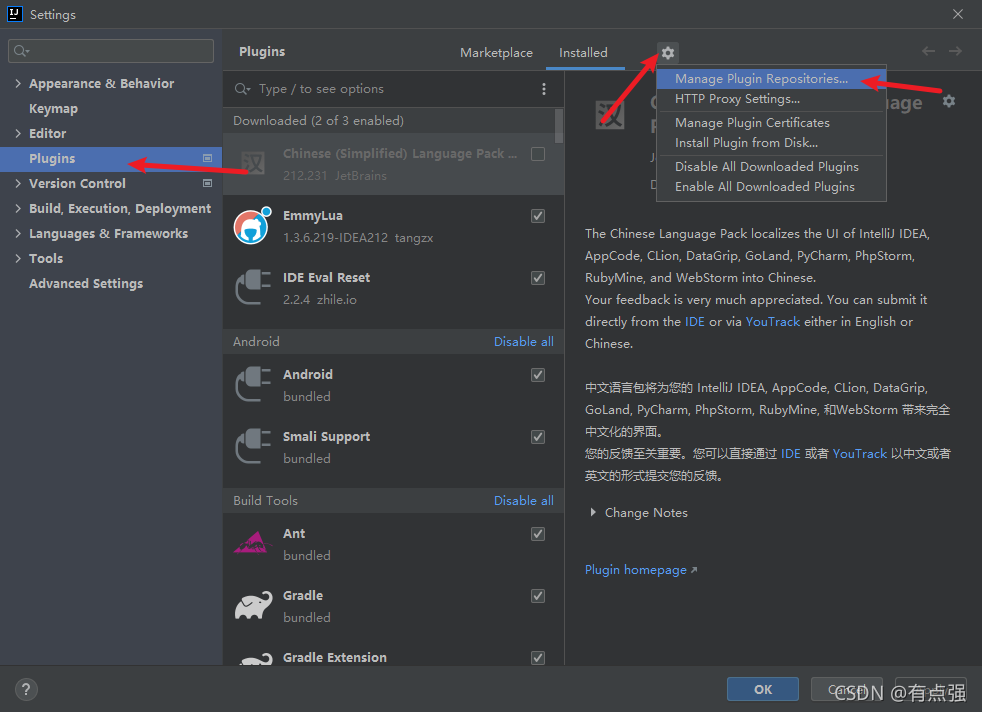The width and height of the screenshot is (982, 712).
Task: Select Advanced Settings in tree
Action: point(86,284)
